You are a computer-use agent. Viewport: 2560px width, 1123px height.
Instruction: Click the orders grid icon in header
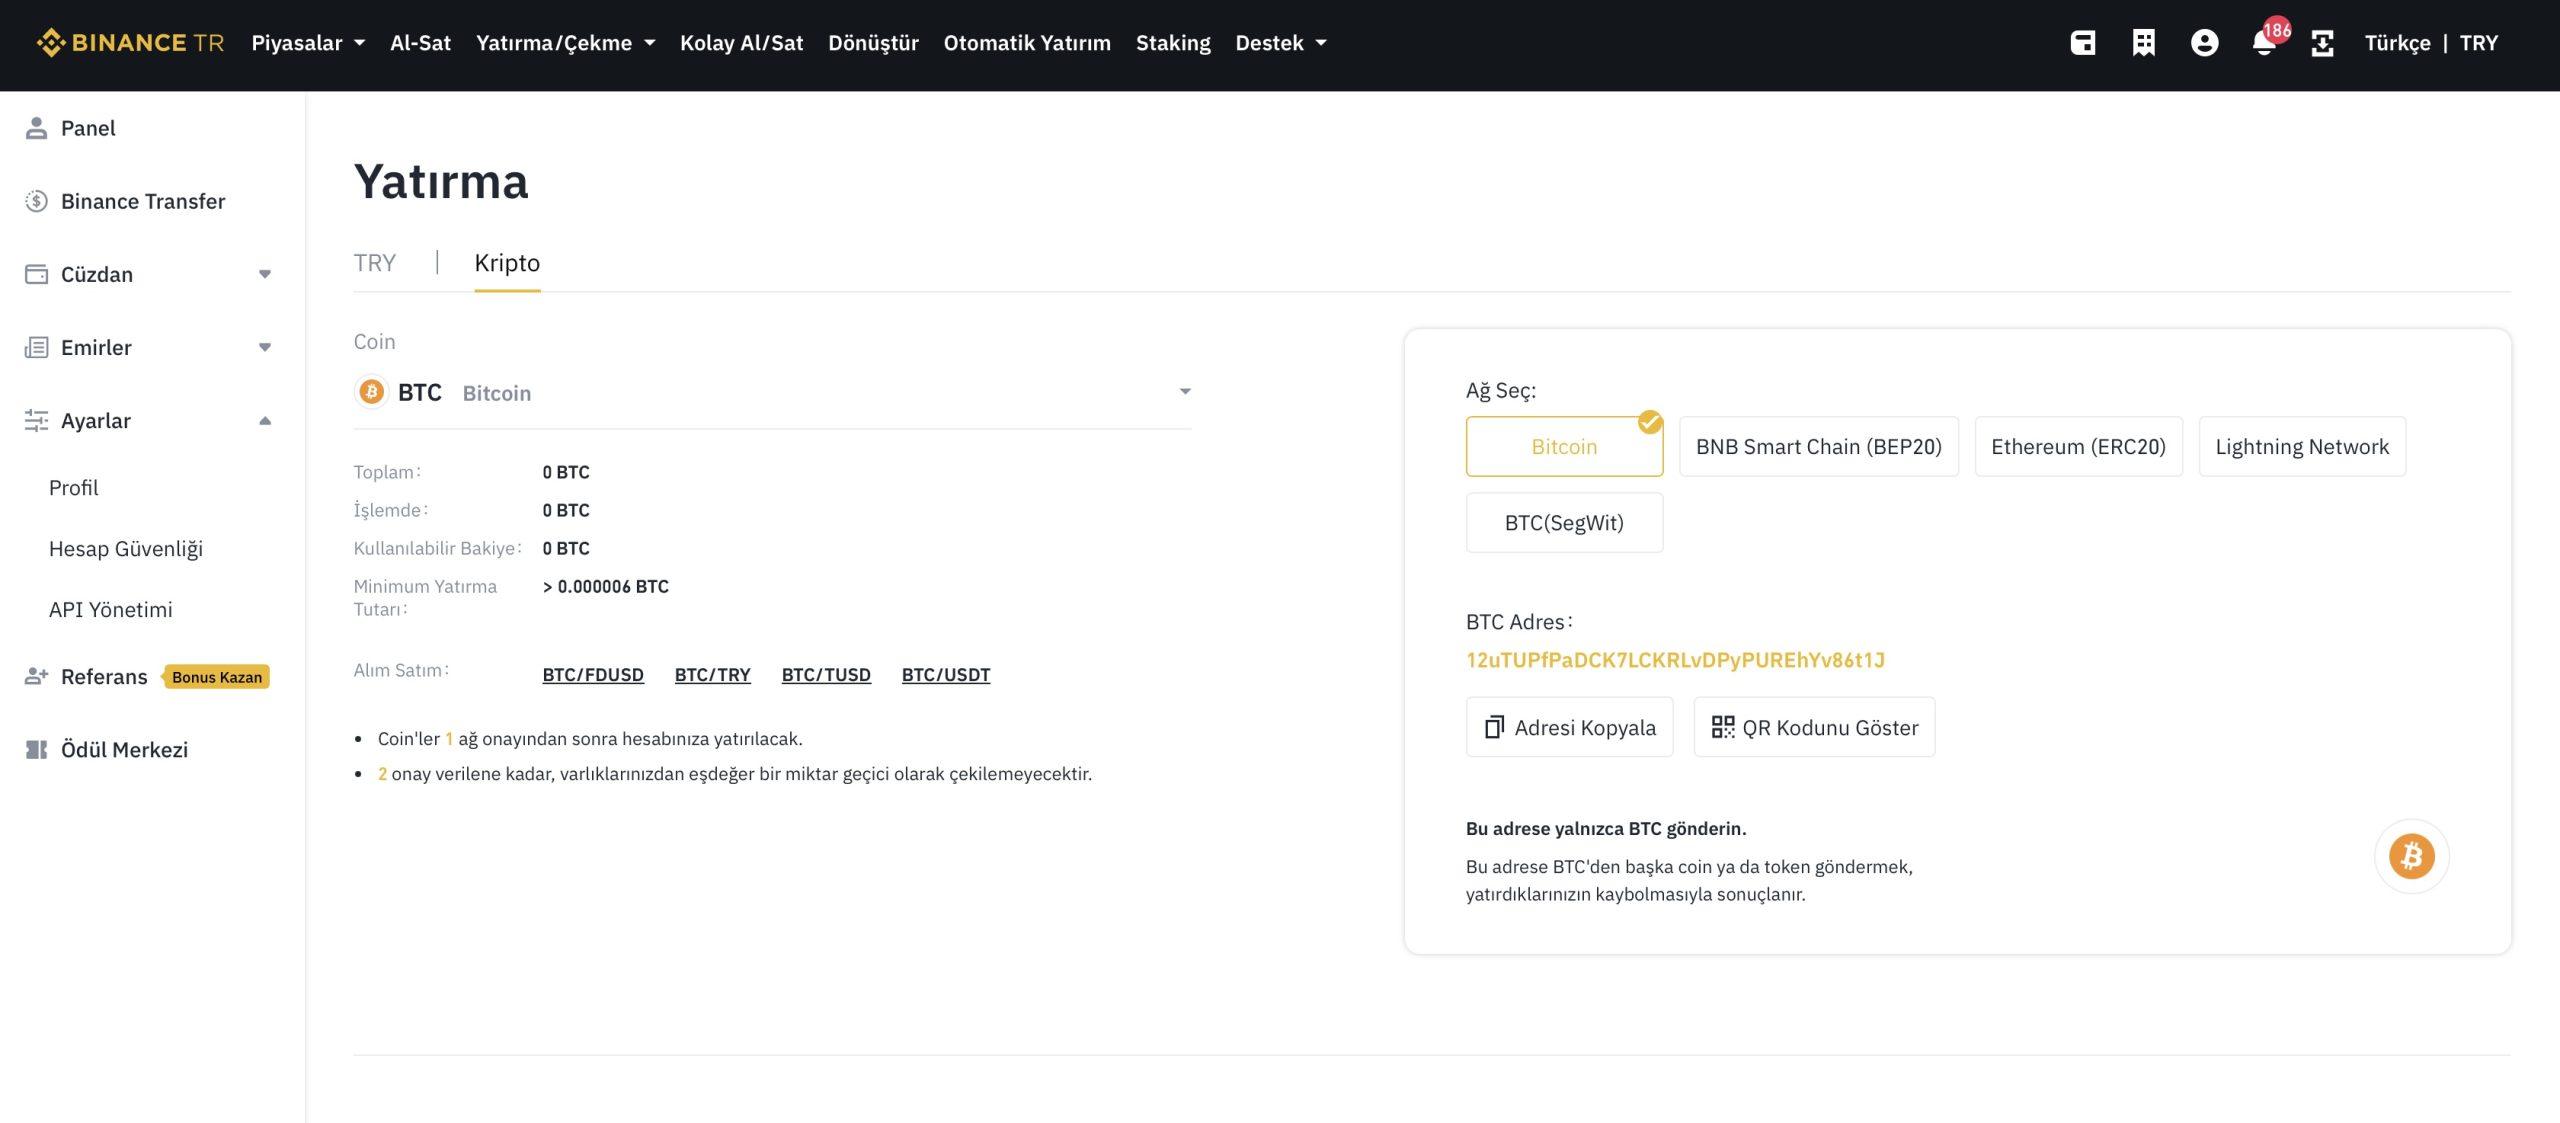pyautogui.click(x=2143, y=43)
